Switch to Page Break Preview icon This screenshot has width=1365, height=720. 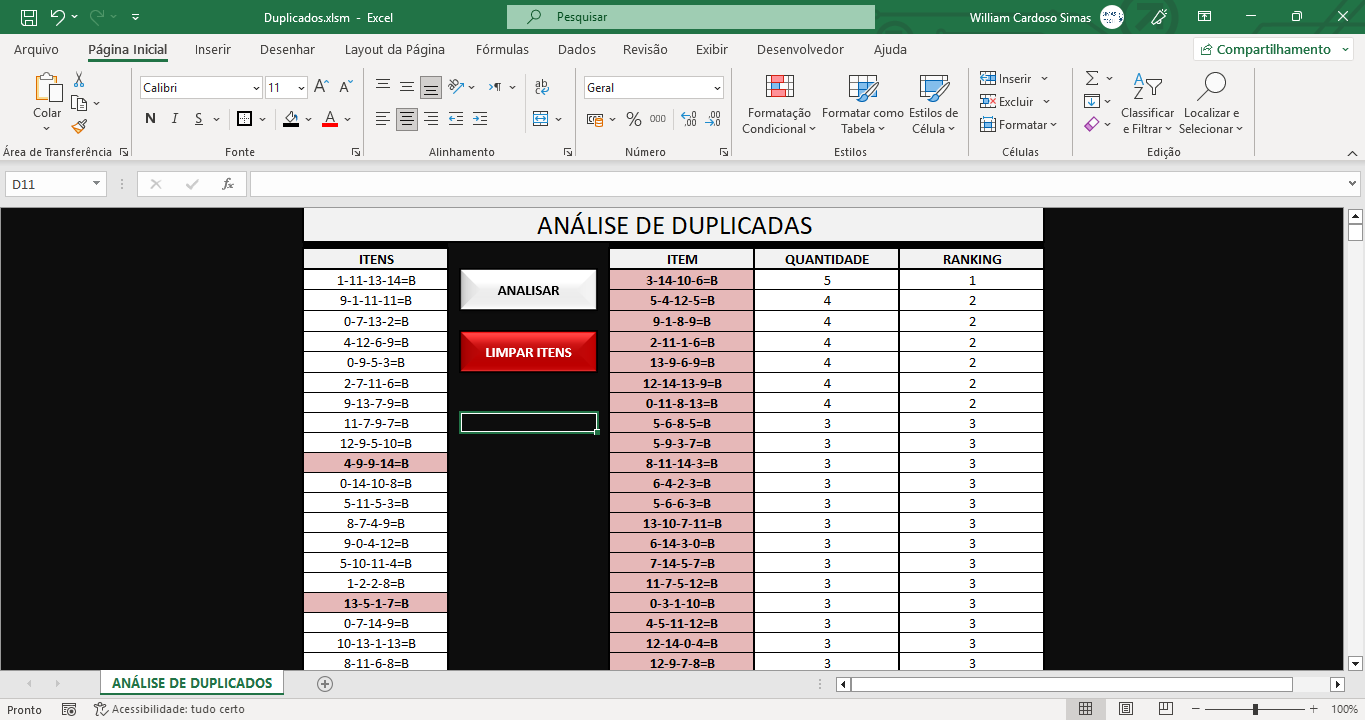tap(1166, 709)
